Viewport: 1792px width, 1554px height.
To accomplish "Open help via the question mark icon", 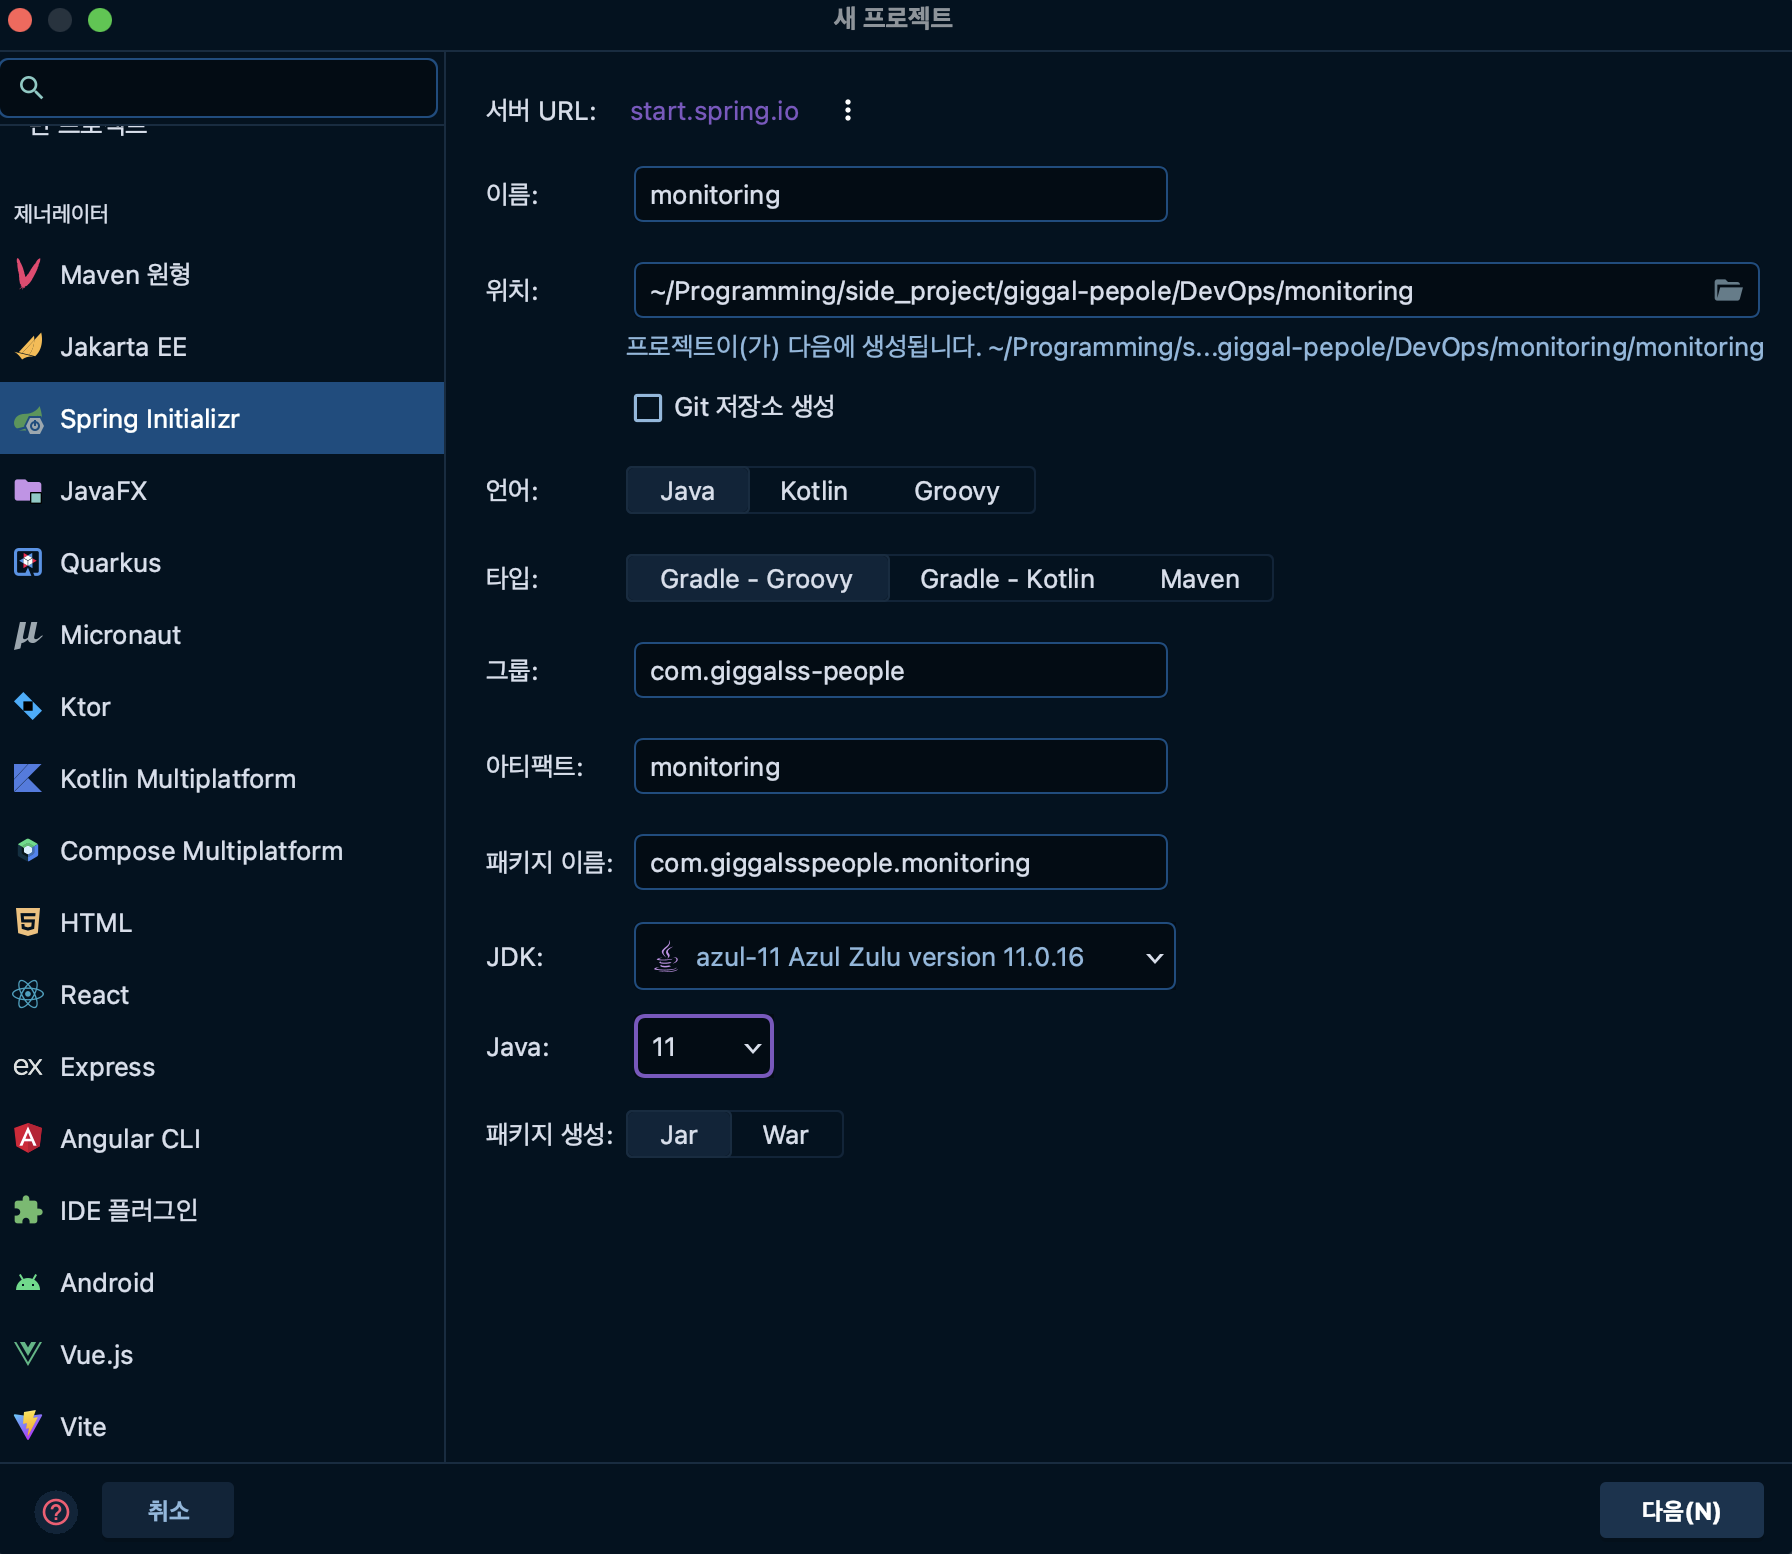I will point(56,1511).
